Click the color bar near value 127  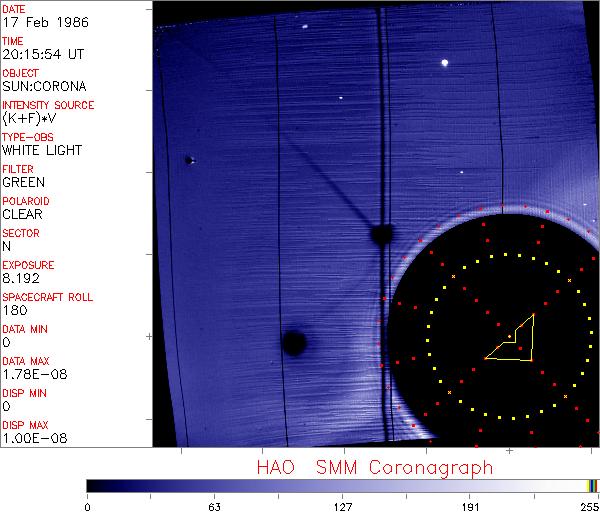342,485
